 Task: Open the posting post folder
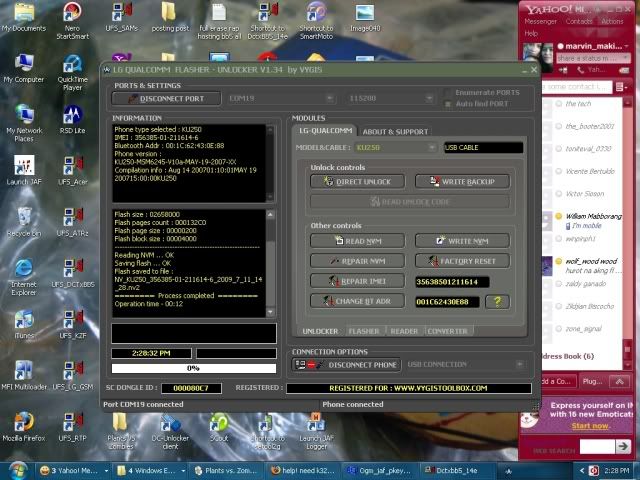coord(170,17)
